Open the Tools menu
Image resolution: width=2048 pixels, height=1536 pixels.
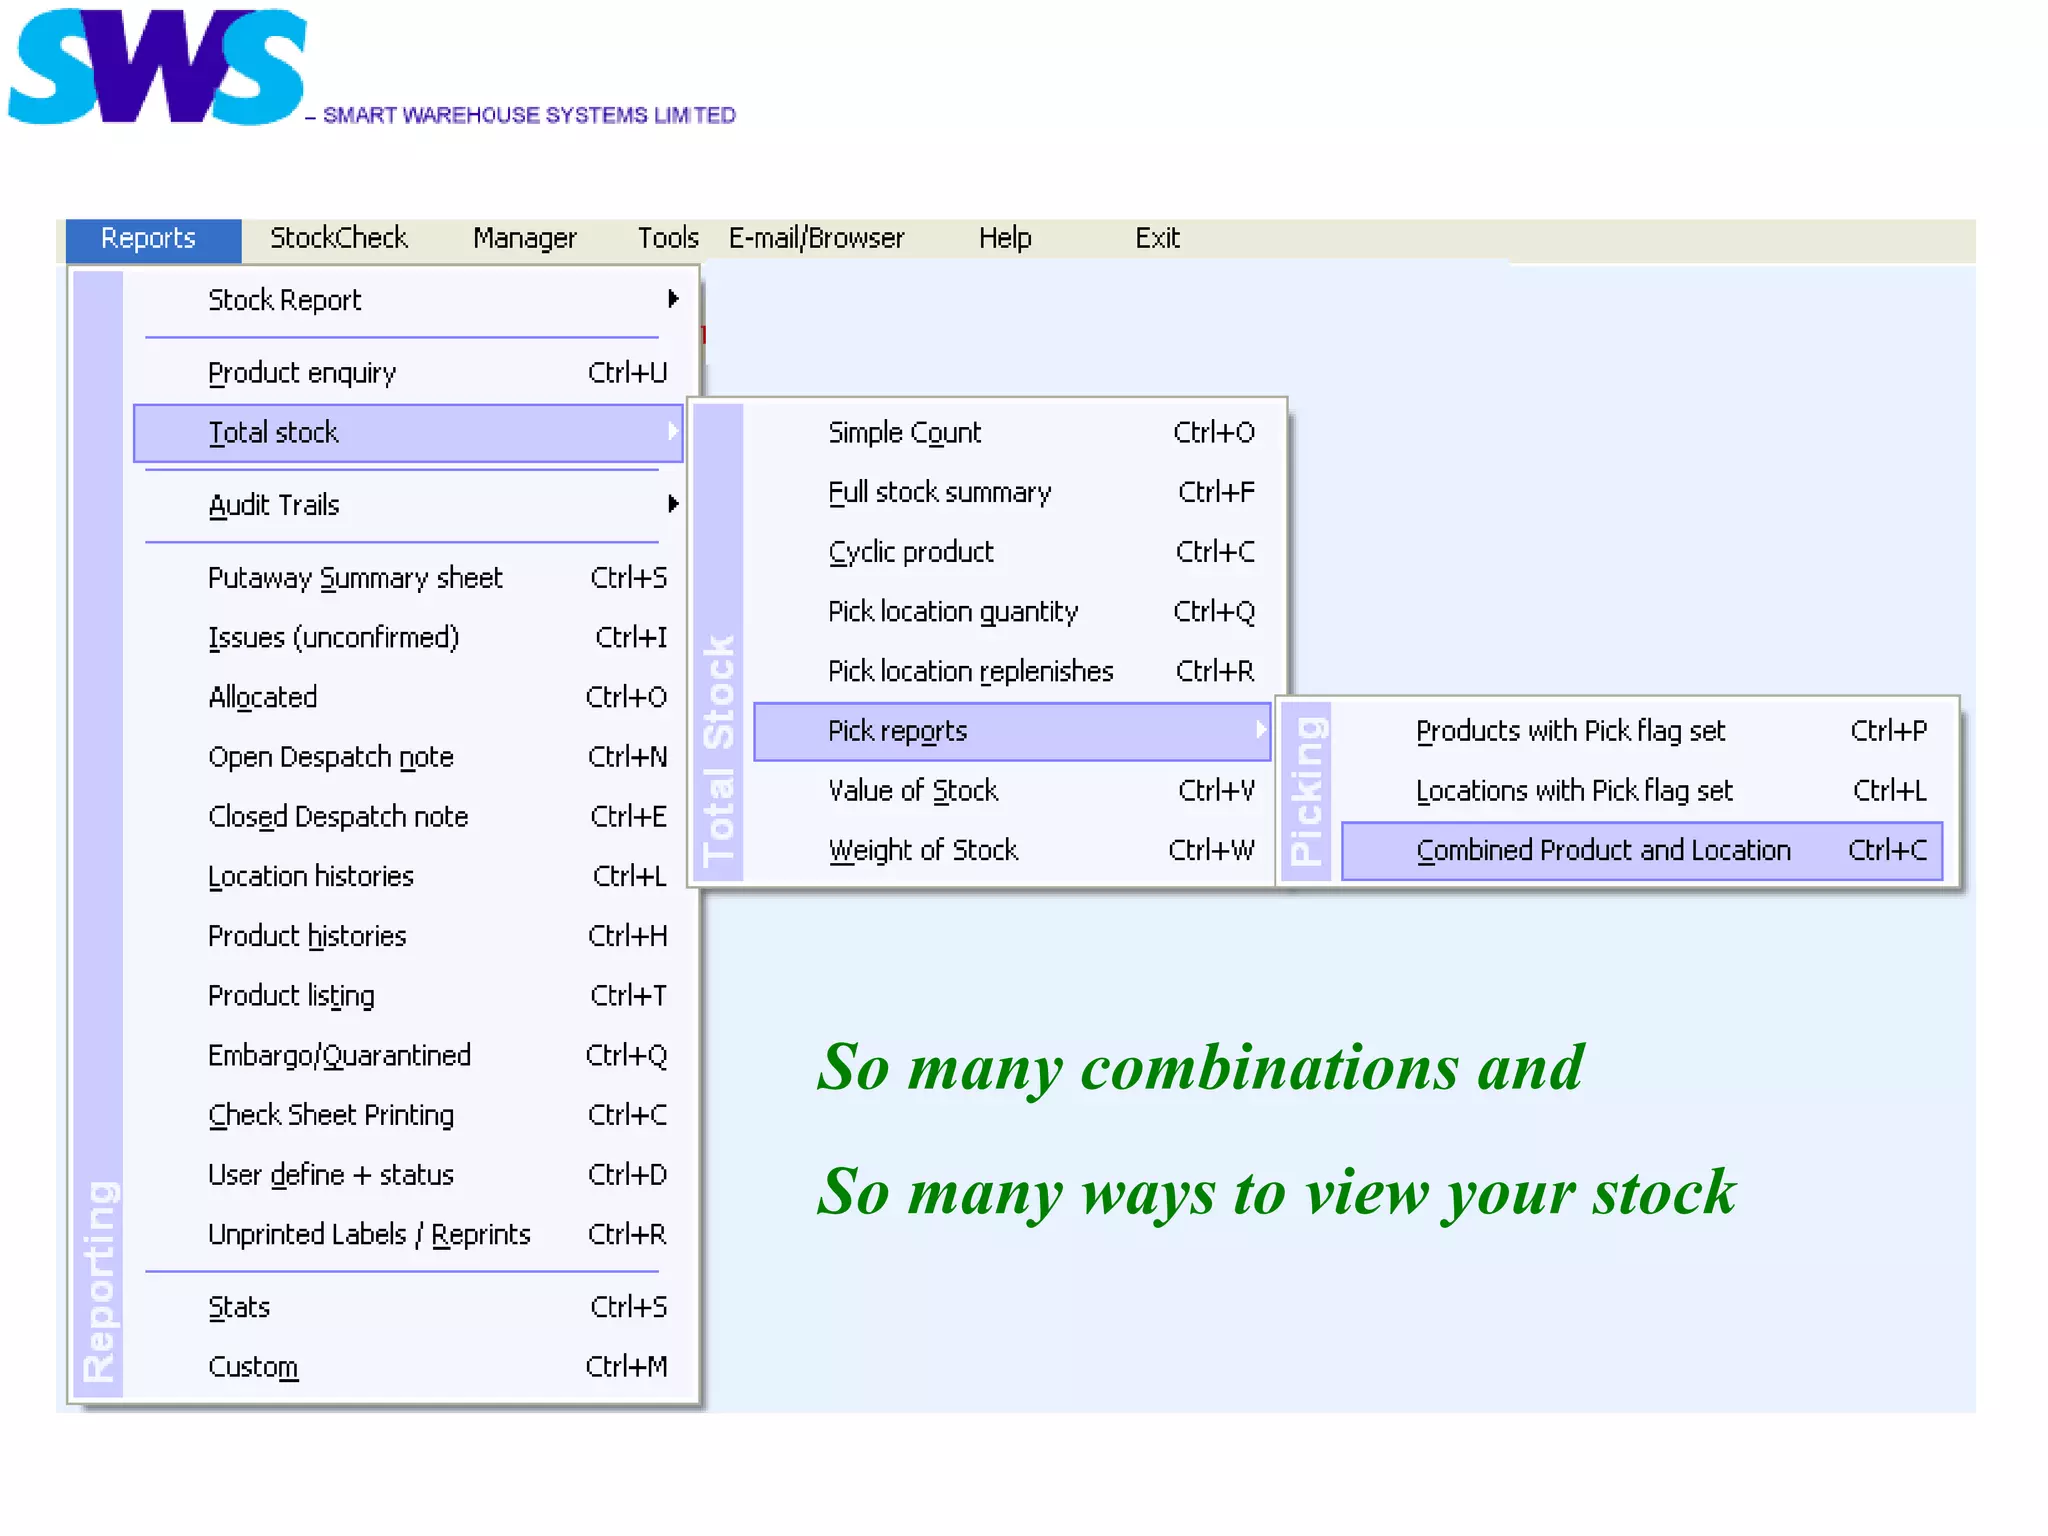(x=668, y=239)
